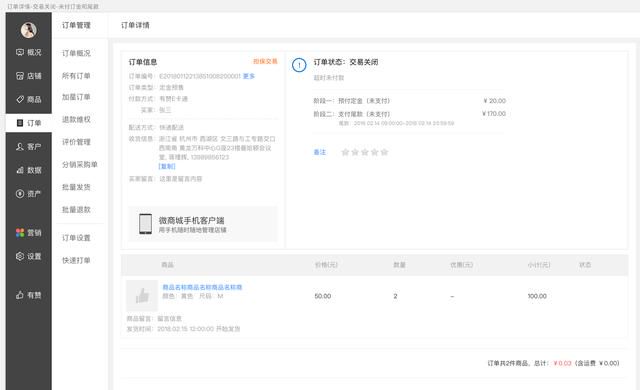Click the 商品 column header
The width and height of the screenshot is (640, 390).
(168, 265)
